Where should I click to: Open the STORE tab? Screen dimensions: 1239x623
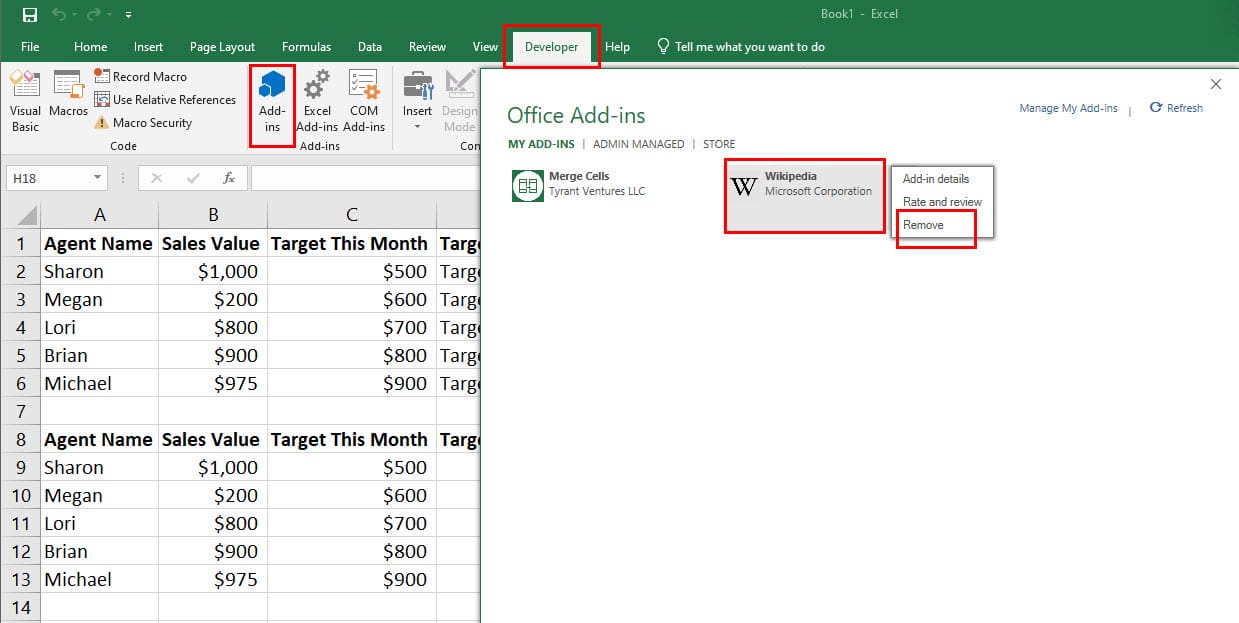click(719, 144)
